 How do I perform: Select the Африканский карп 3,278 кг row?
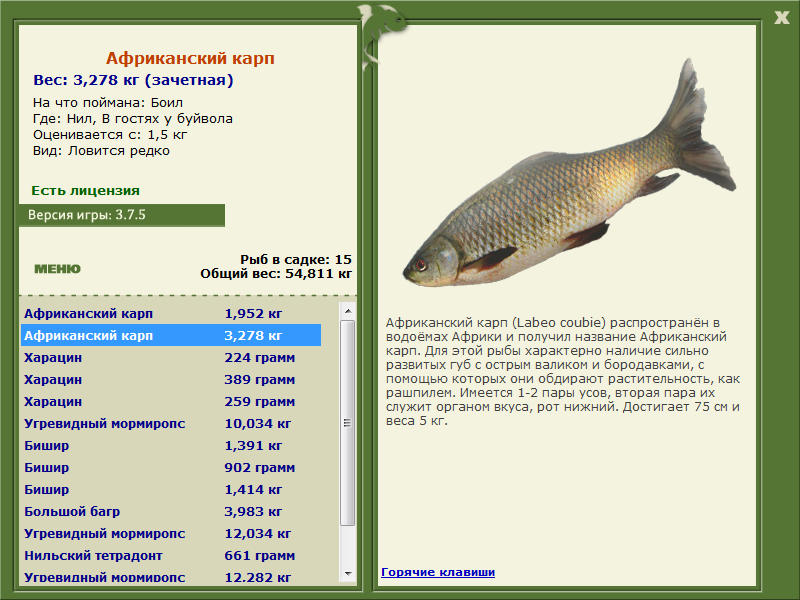171,335
